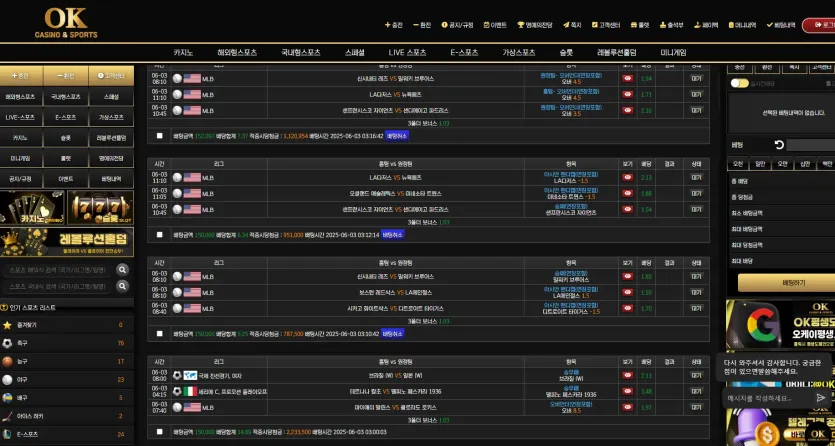The image size is (835, 446).
Task: Add 십만 amount to bet slip
Action: 805,164
